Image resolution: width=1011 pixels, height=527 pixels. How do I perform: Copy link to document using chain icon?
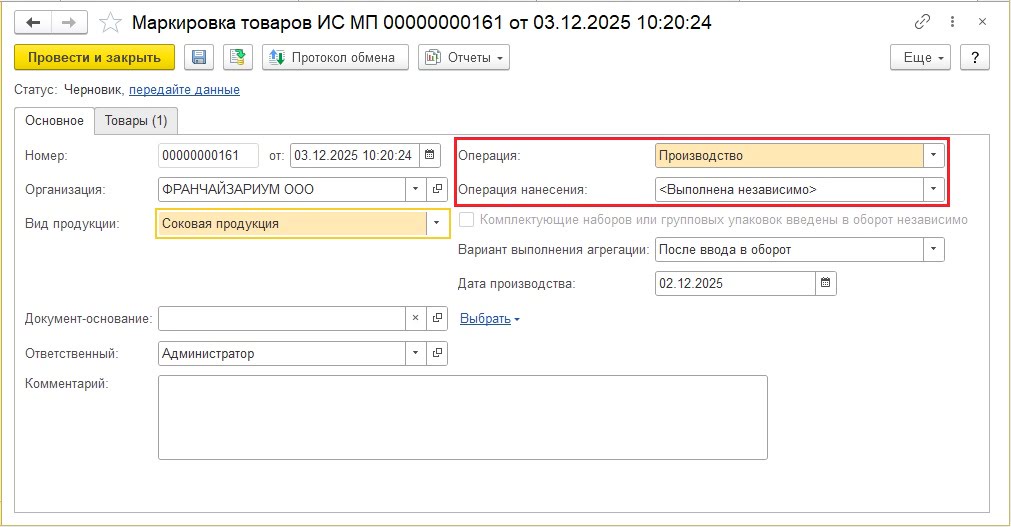coord(921,22)
